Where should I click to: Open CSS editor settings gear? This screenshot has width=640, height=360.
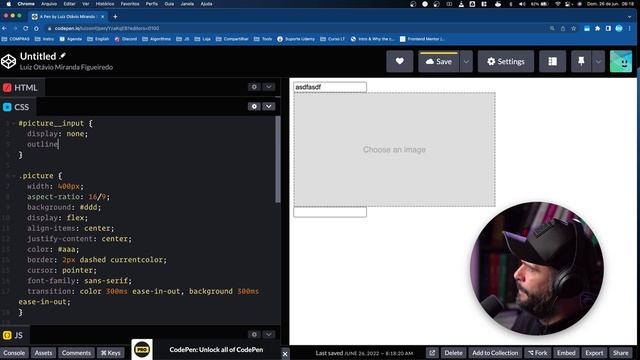[x=254, y=107]
